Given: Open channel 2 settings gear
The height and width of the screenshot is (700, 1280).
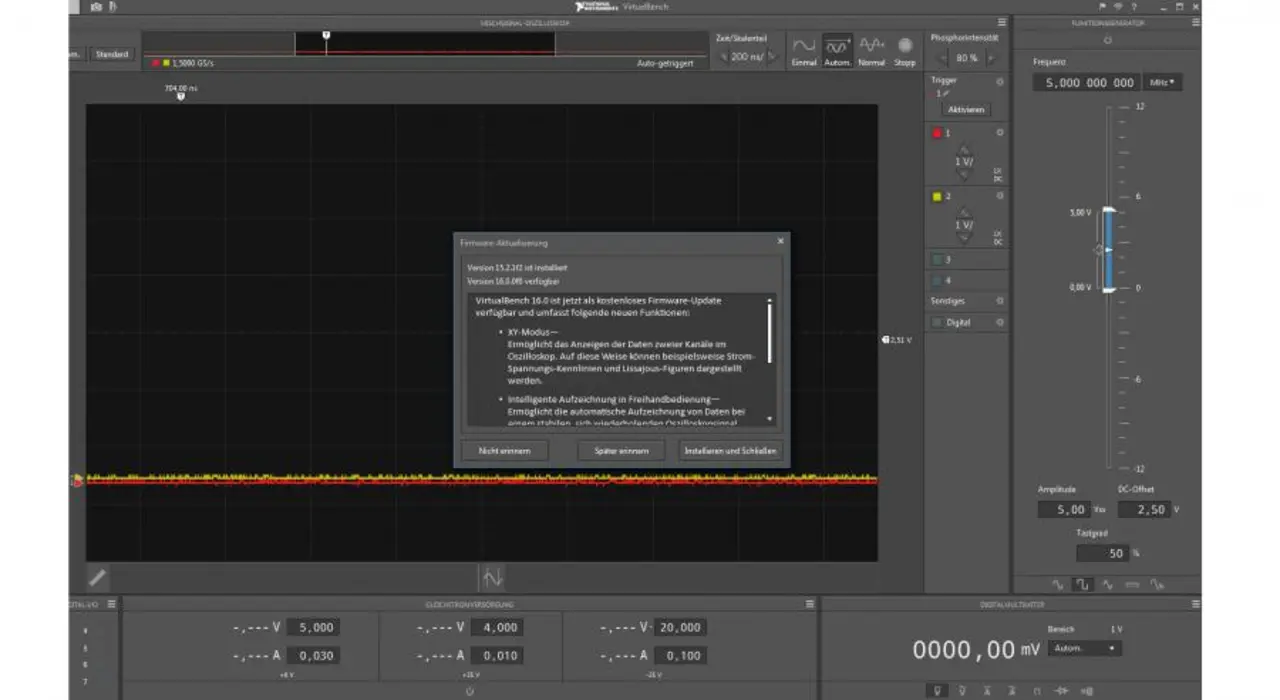Looking at the screenshot, I should pos(1000,196).
